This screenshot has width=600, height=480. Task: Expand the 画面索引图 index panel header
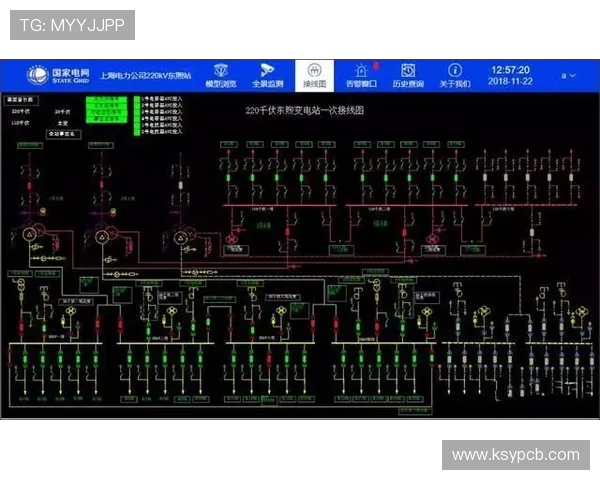20,100
